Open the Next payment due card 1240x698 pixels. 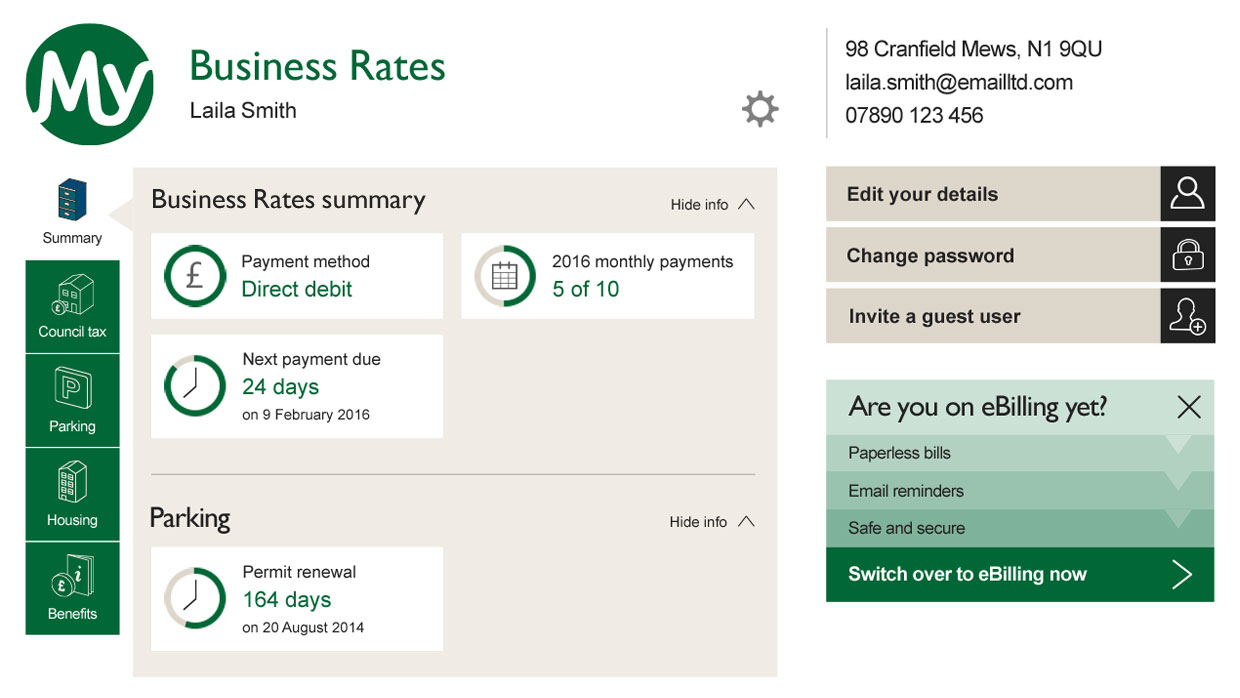(x=297, y=386)
